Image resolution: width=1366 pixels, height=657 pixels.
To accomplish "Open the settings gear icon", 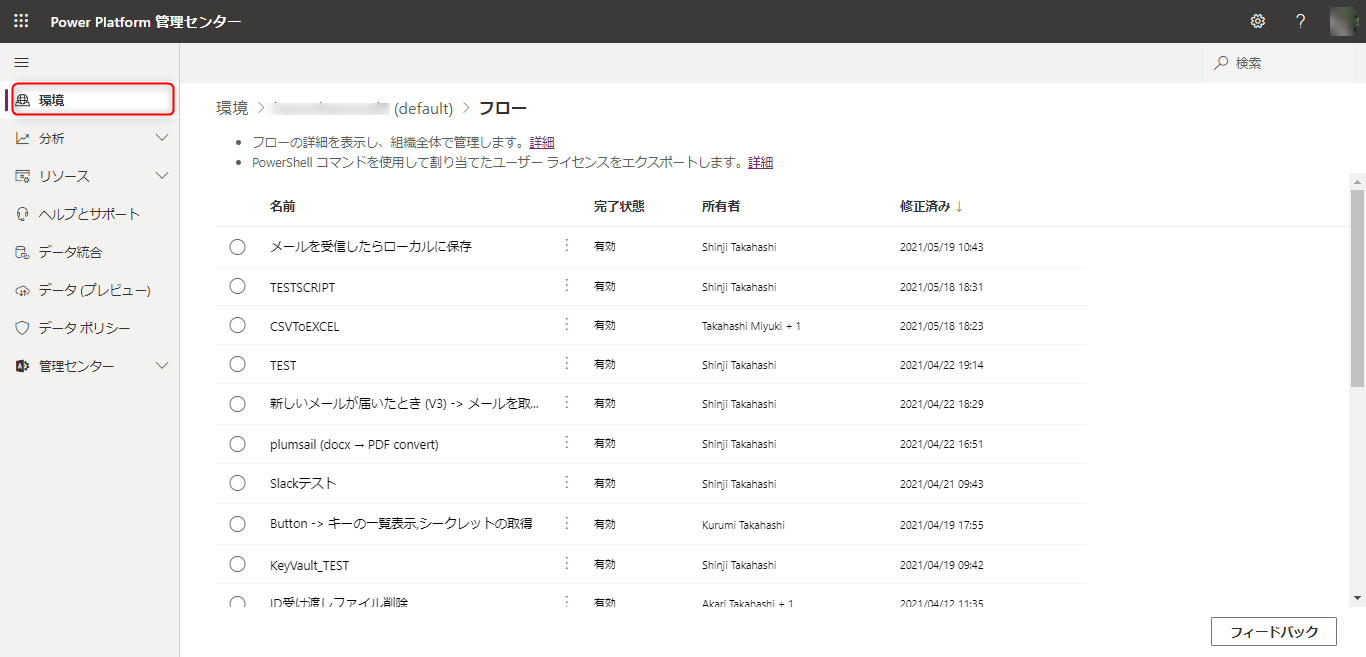I will [x=1258, y=21].
